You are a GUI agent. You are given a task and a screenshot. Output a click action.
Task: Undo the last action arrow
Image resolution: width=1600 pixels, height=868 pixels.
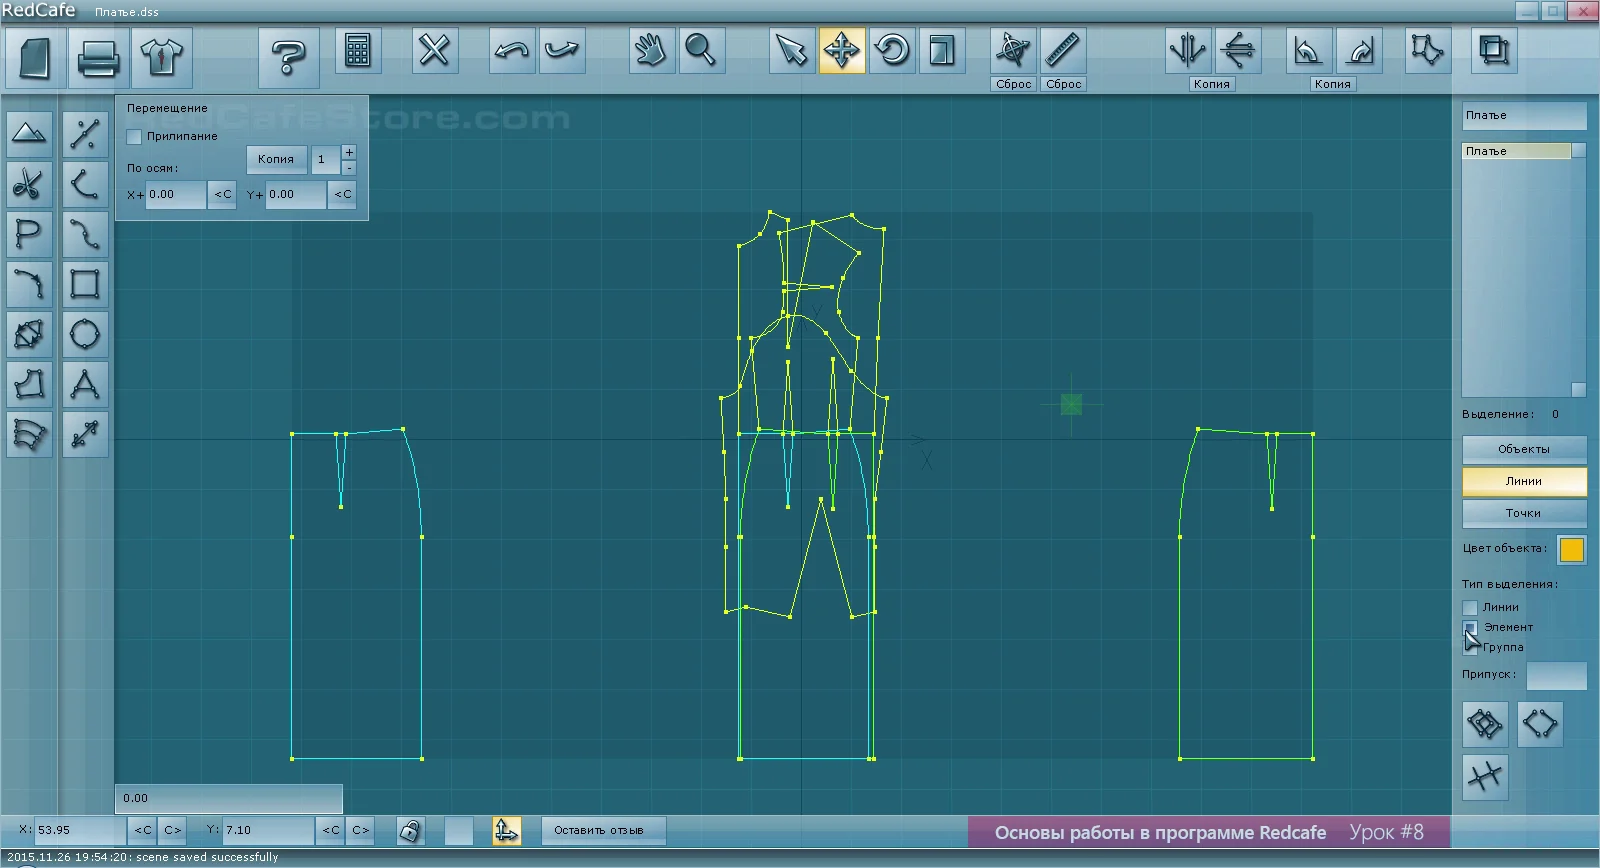pyautogui.click(x=512, y=50)
